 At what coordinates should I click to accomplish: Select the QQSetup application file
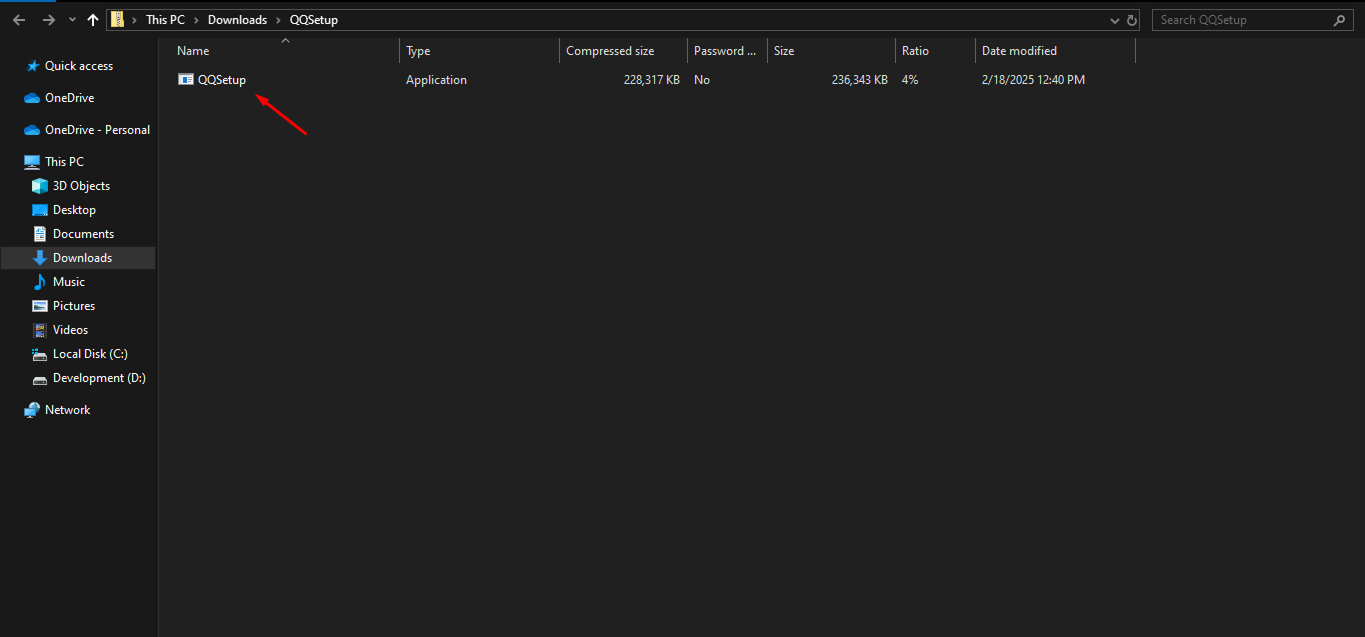pos(221,80)
